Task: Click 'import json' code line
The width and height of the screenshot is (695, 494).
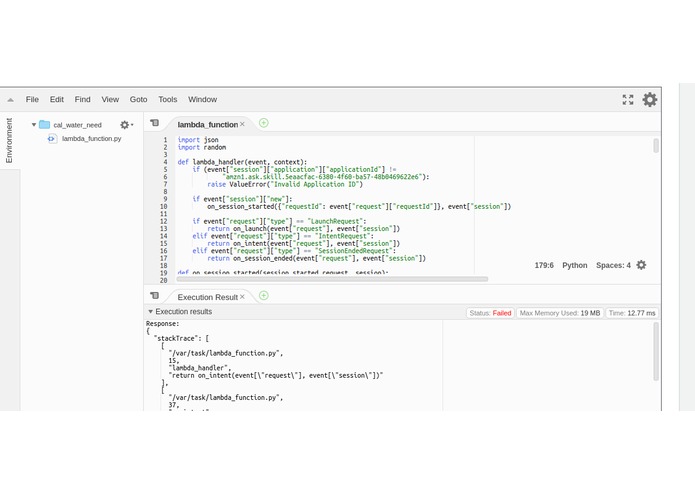Action: [x=198, y=140]
